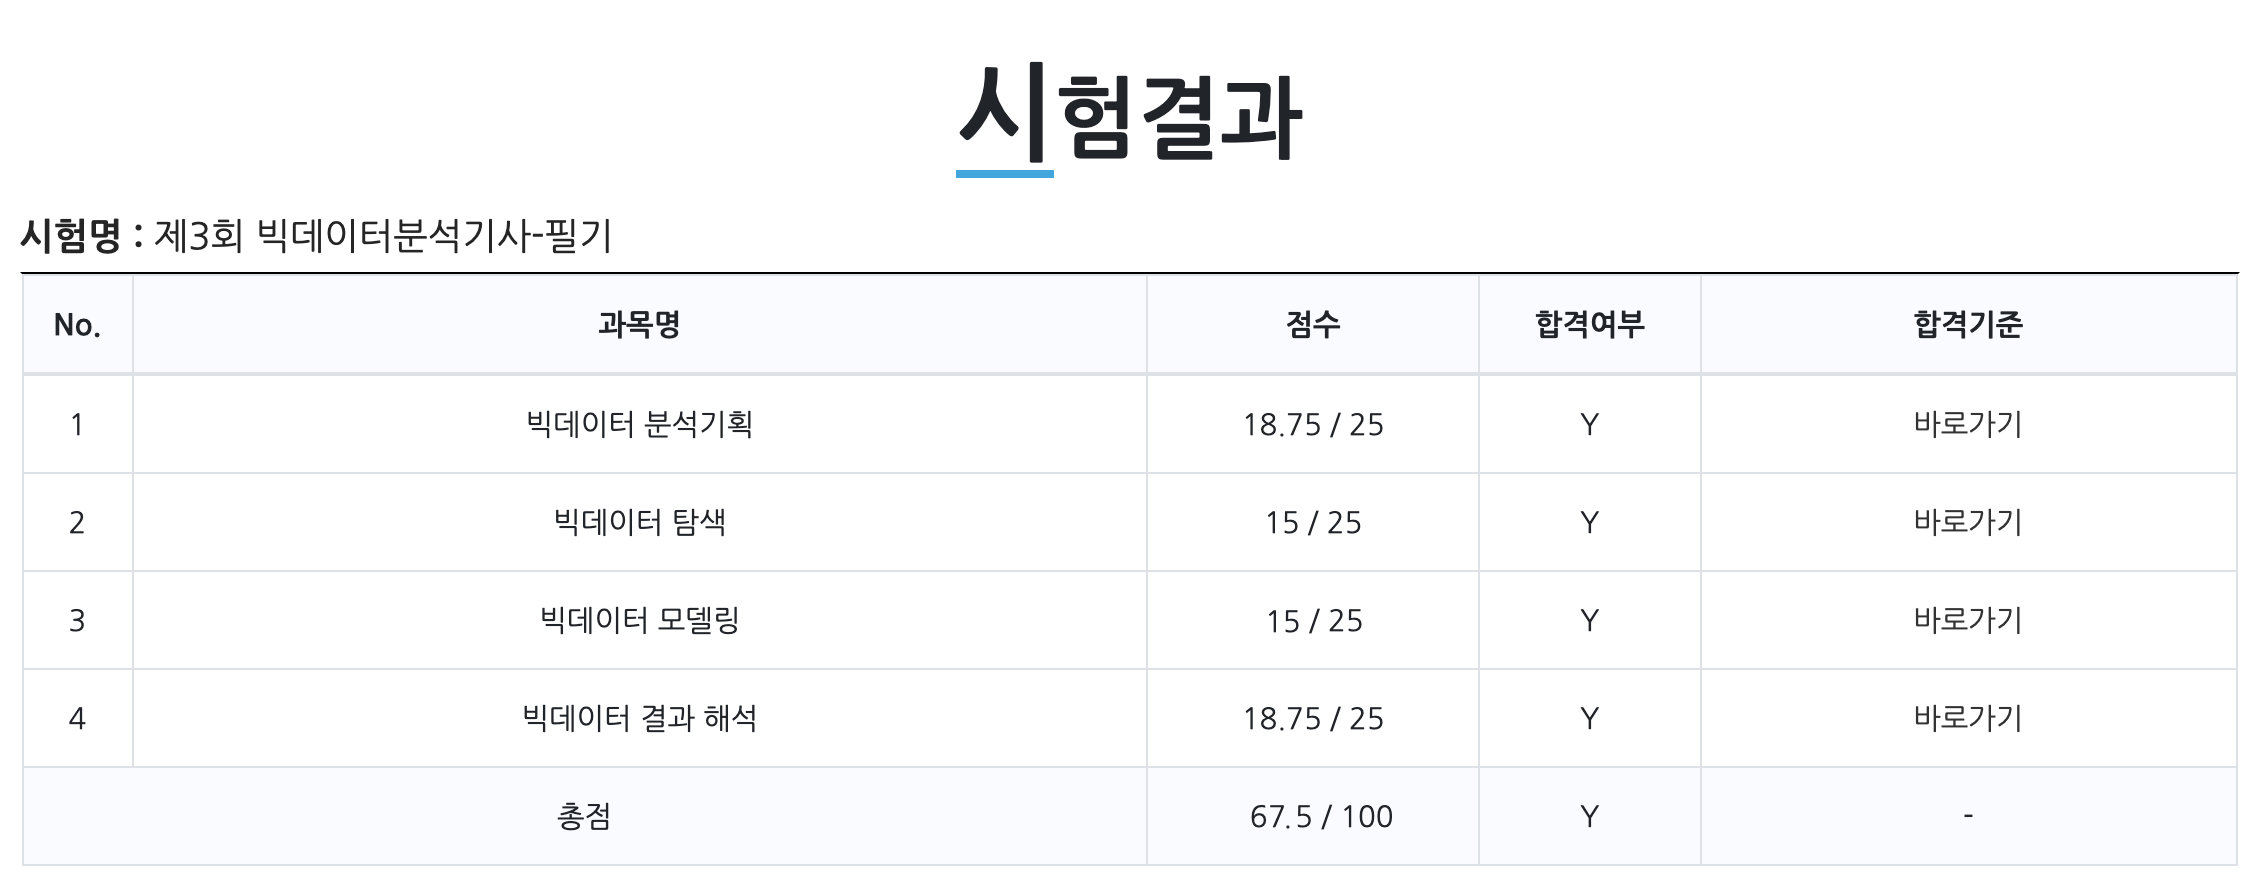Viewport: 2262px width, 890px height.
Task: Select the 빅데이터 모델링 subject cell
Action: (x=639, y=620)
